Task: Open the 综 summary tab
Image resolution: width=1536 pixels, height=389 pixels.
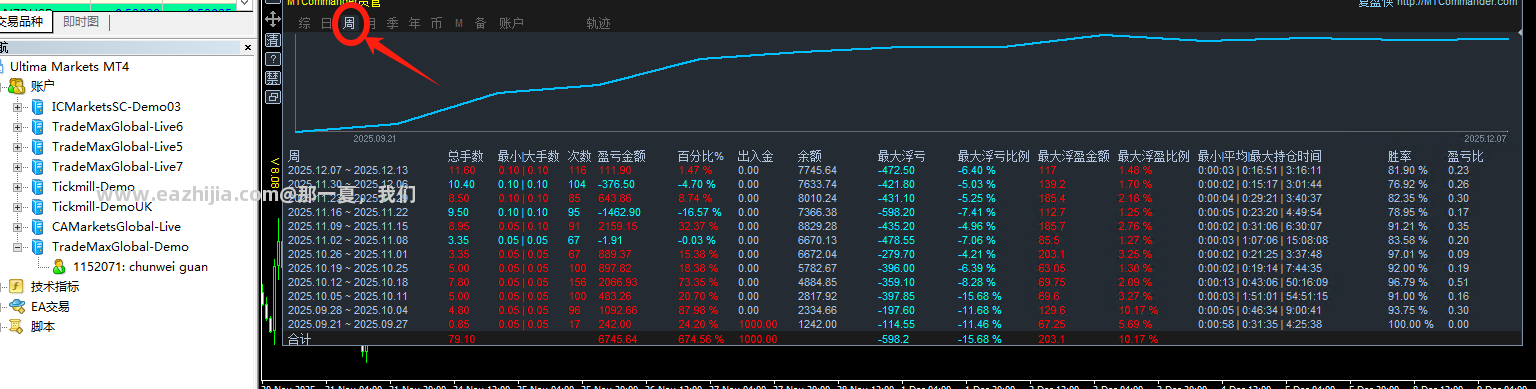Action: (304, 22)
